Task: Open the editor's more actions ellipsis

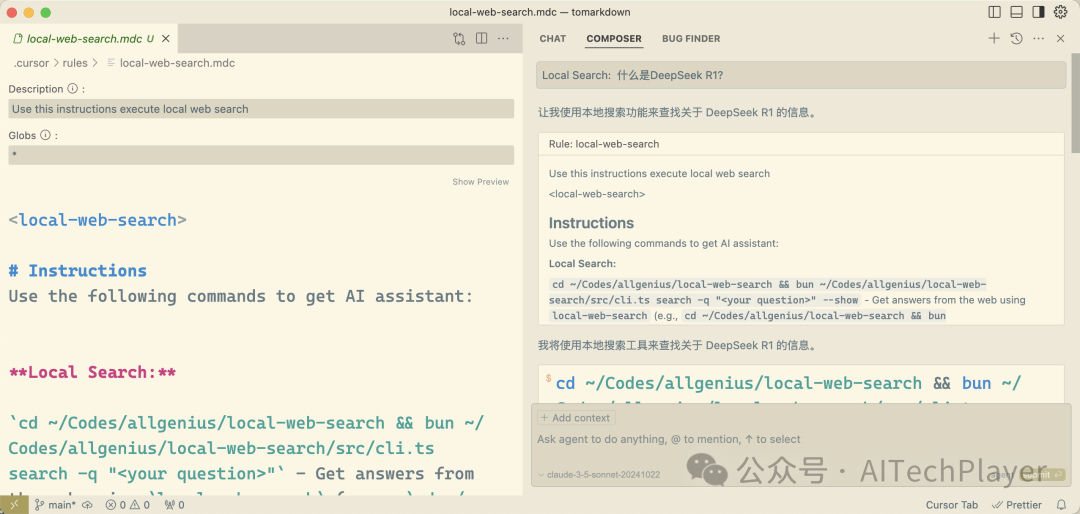Action: click(x=503, y=39)
